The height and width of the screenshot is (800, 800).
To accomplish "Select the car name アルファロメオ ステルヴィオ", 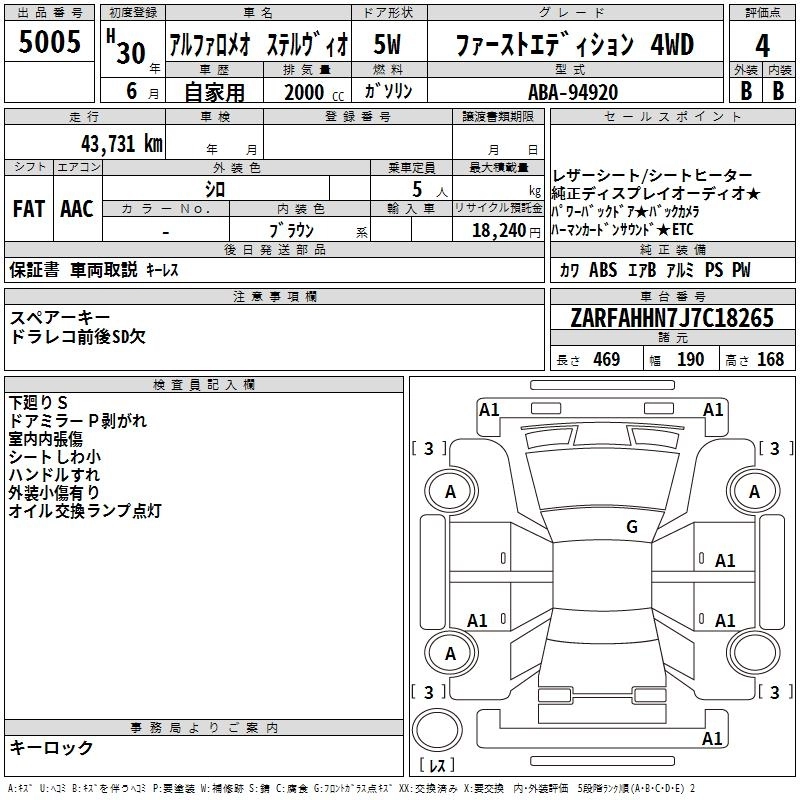I will pyautogui.click(x=259, y=44).
